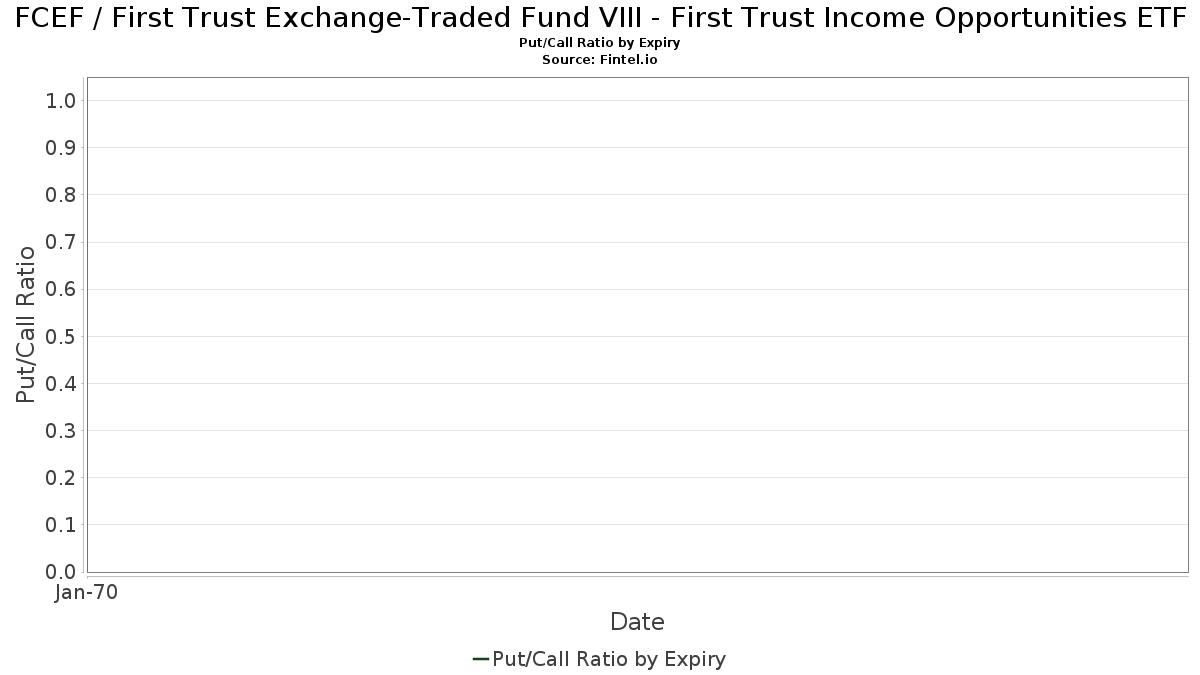Click the 'Put/Call Ratio by Expiry' subtitle

[600, 43]
